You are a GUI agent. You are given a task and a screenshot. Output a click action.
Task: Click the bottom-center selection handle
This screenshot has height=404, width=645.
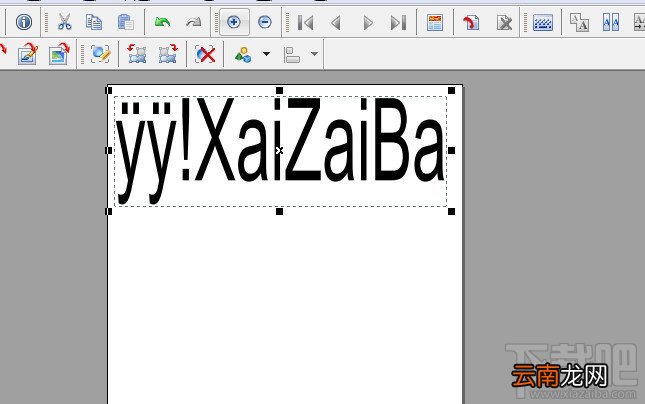(279, 211)
